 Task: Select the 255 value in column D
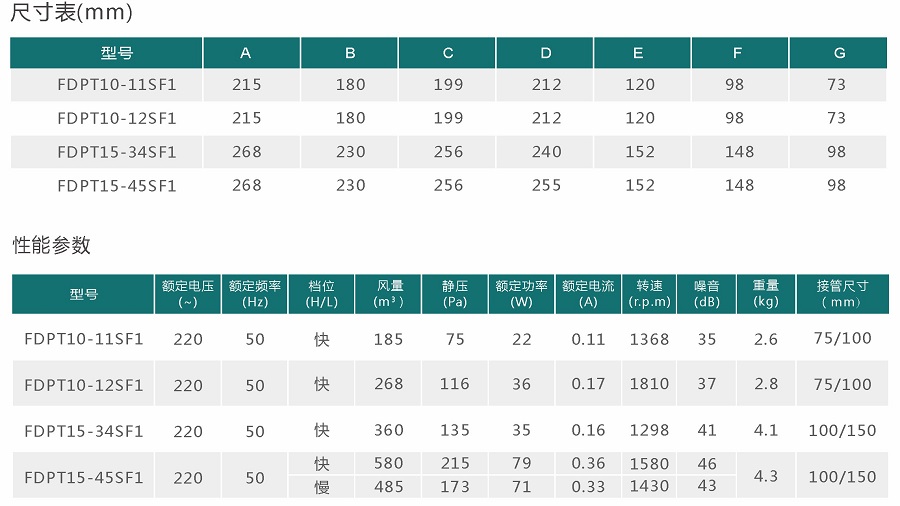pos(546,185)
